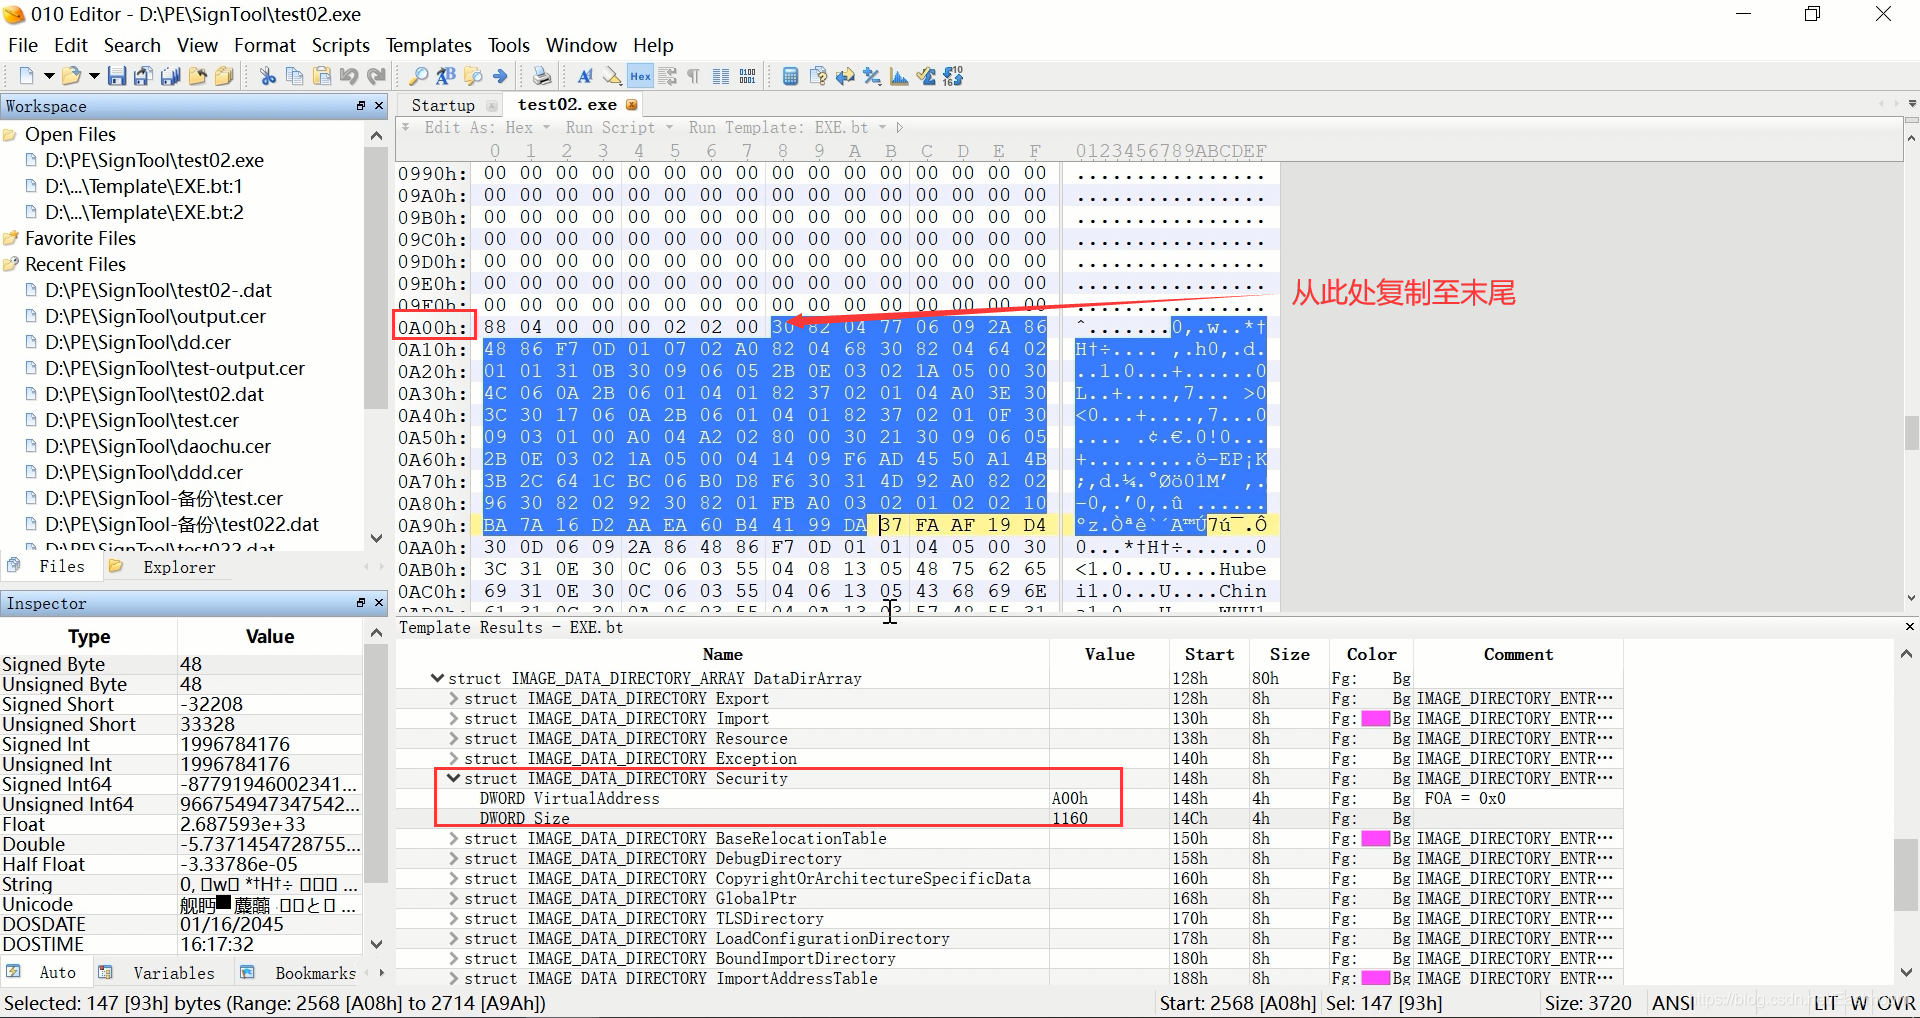
Task: Cut selection with scissors icon
Action: [x=268, y=76]
